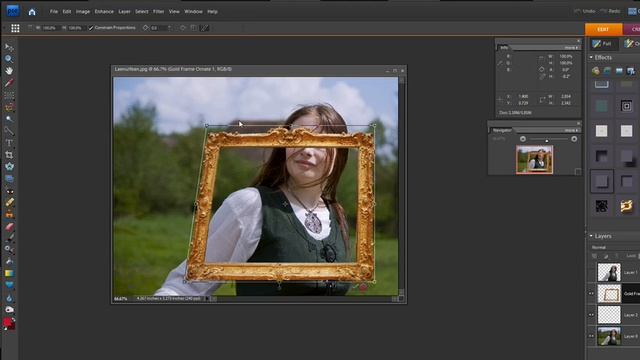Click Navigator zoom out button

point(523,139)
